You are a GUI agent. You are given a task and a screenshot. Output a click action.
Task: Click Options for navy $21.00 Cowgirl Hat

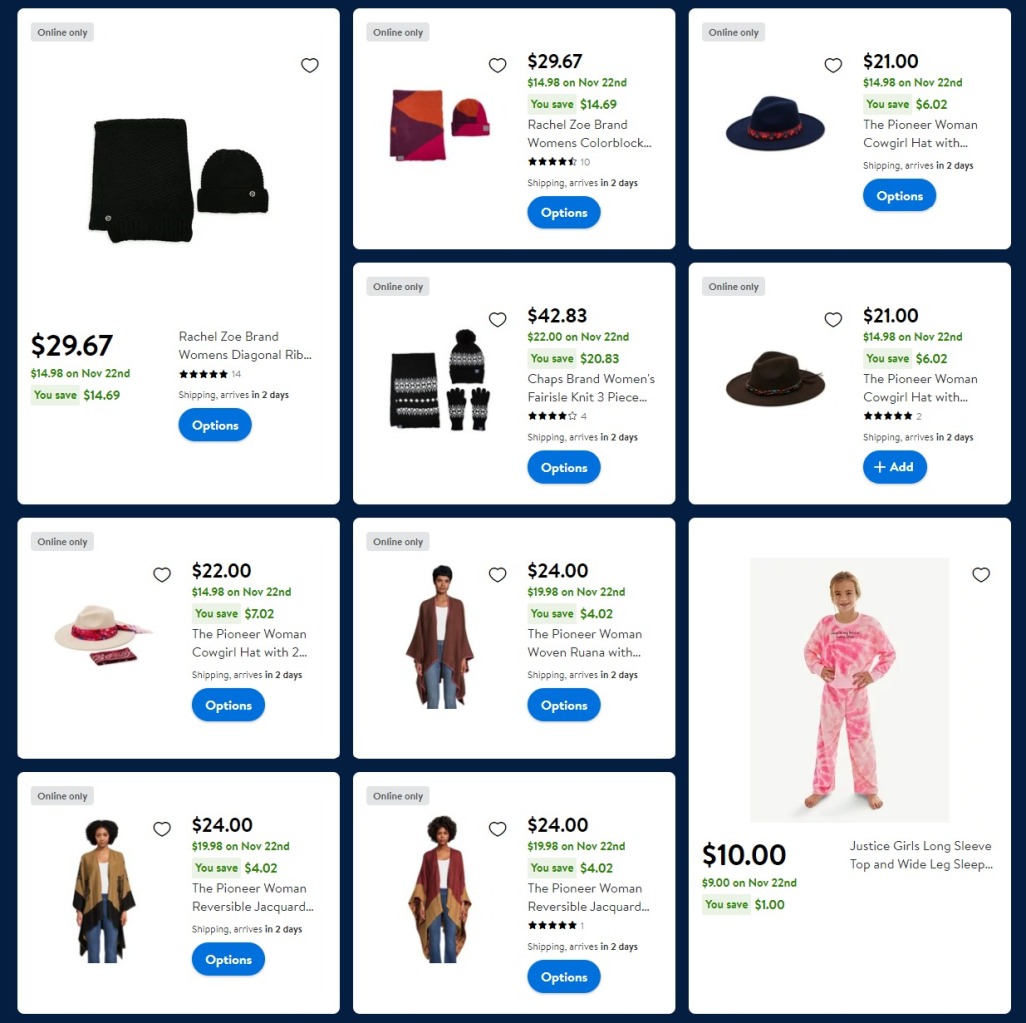pyautogui.click(x=899, y=196)
